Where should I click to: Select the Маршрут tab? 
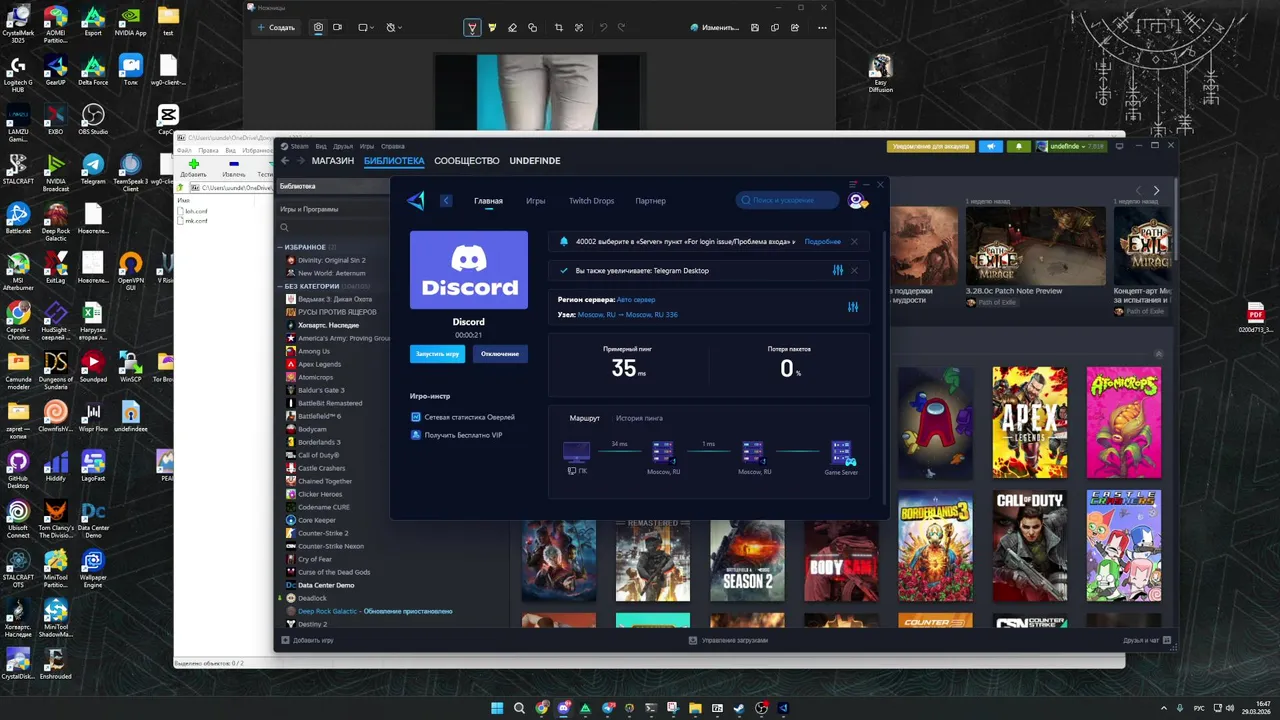(585, 418)
